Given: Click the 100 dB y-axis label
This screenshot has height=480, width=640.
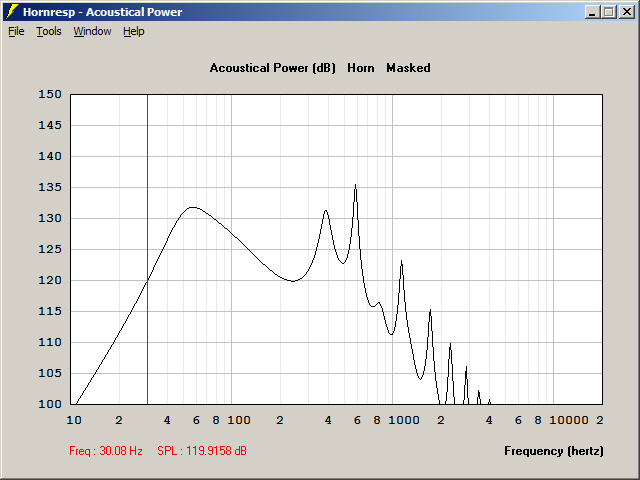Looking at the screenshot, I should pyautogui.click(x=50, y=404).
